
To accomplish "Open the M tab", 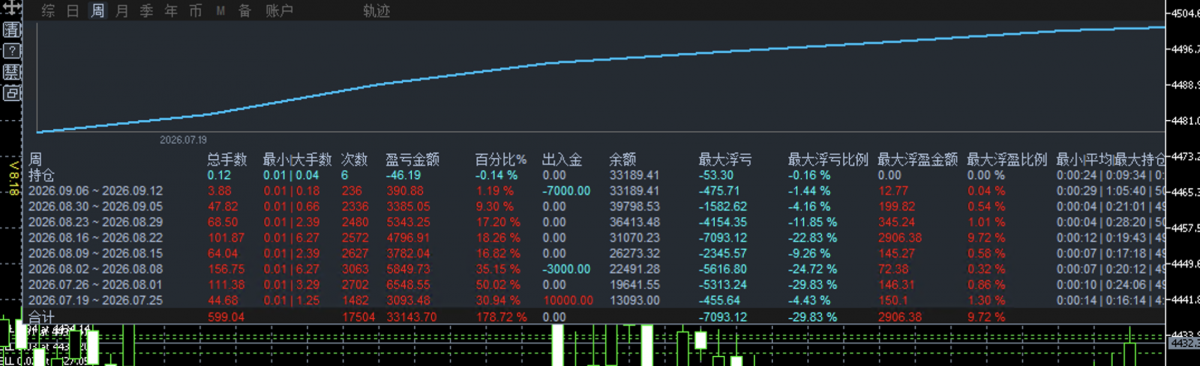I will pos(220,12).
